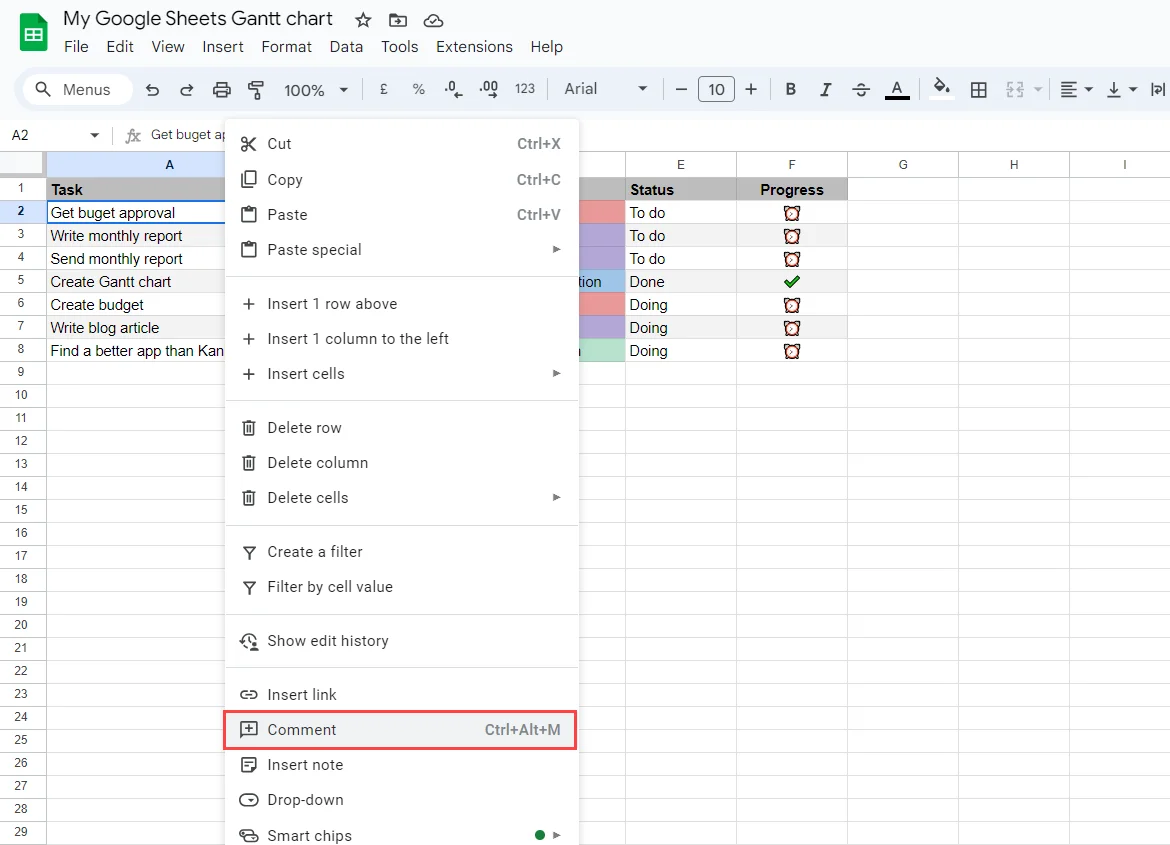
Task: Open the Data menu
Action: click(346, 47)
